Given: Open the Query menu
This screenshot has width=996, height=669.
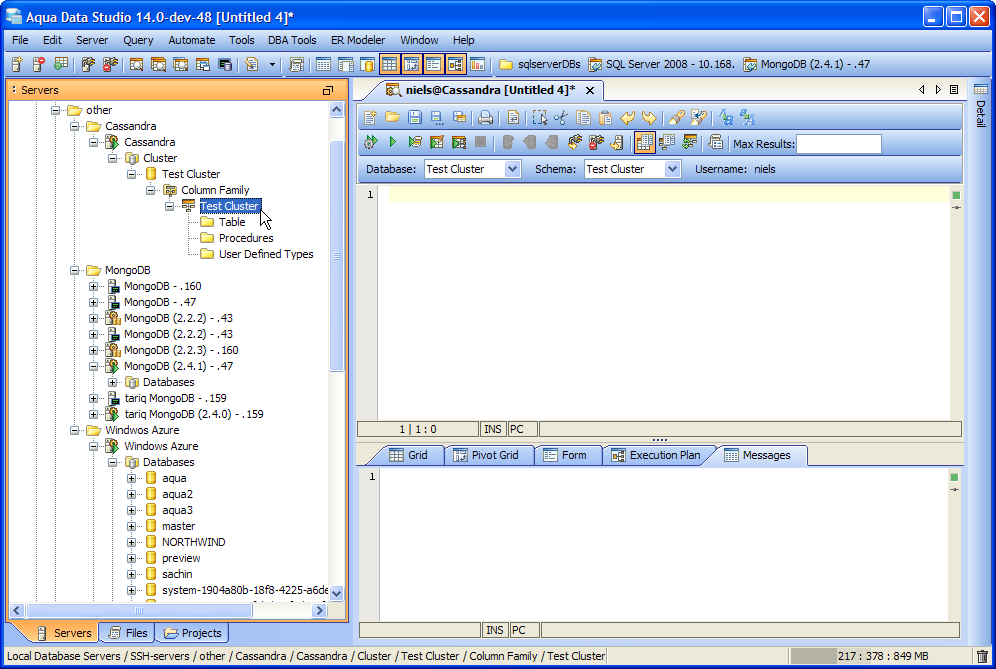Looking at the screenshot, I should click(138, 40).
